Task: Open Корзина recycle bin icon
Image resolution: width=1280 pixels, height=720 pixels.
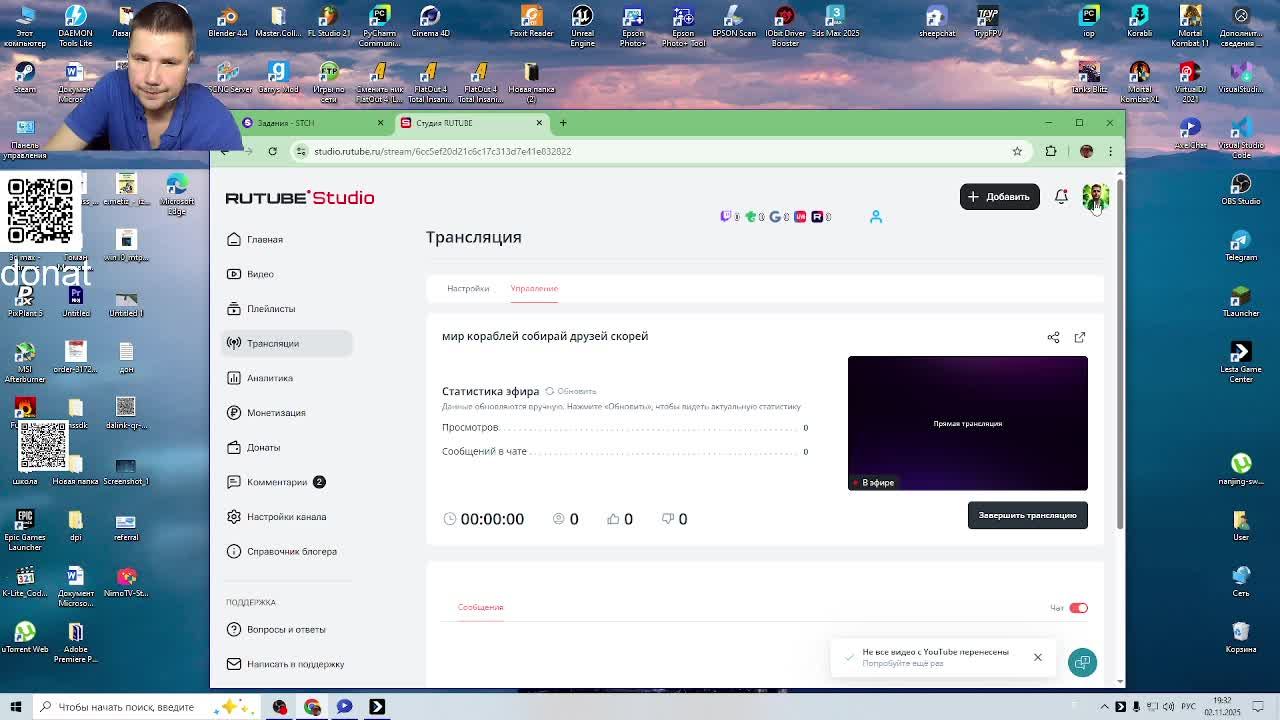Action: [1241, 637]
